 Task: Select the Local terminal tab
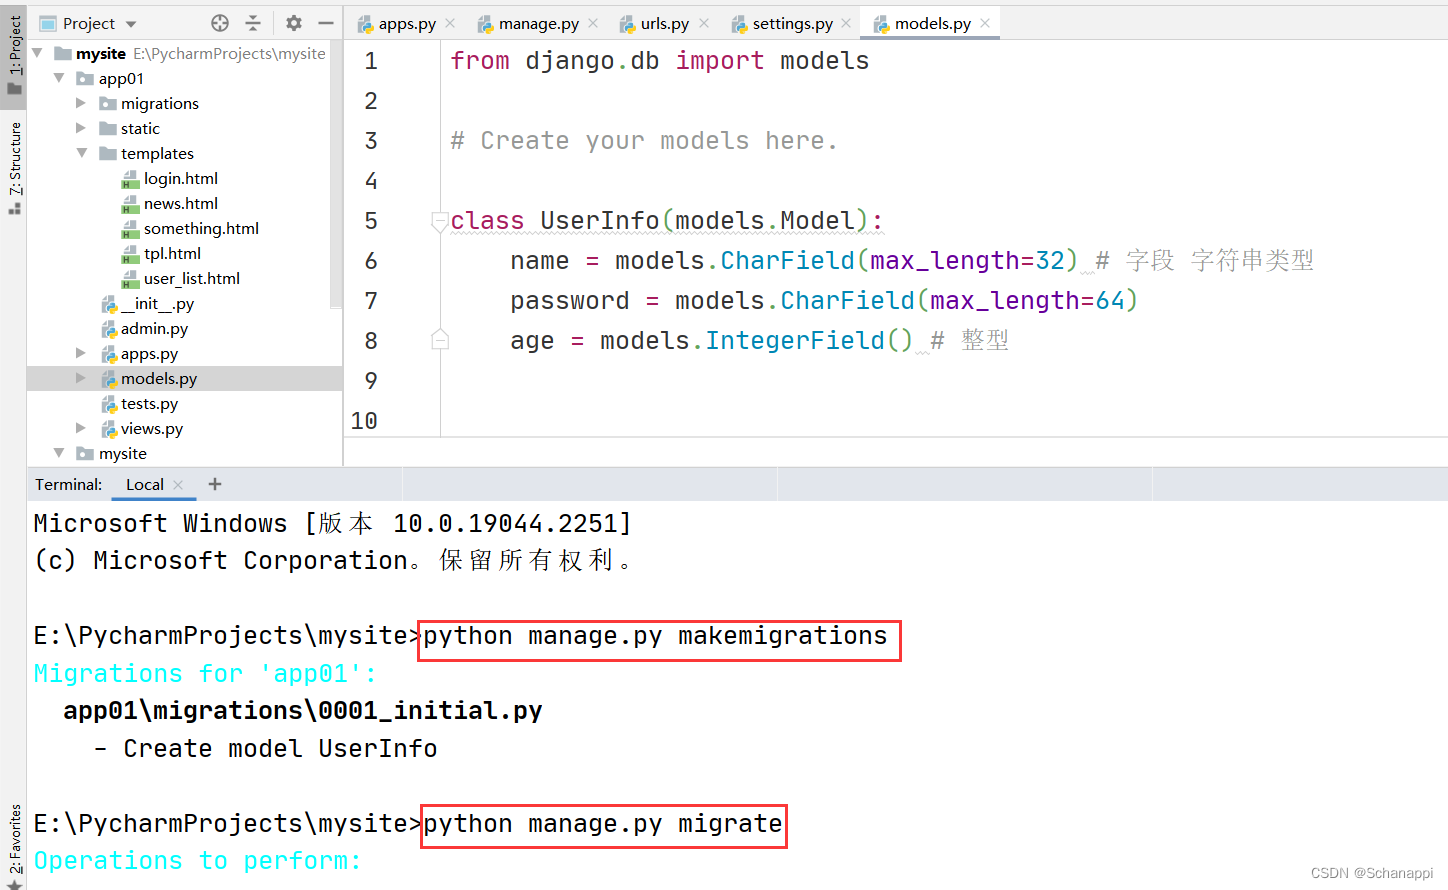(x=145, y=484)
